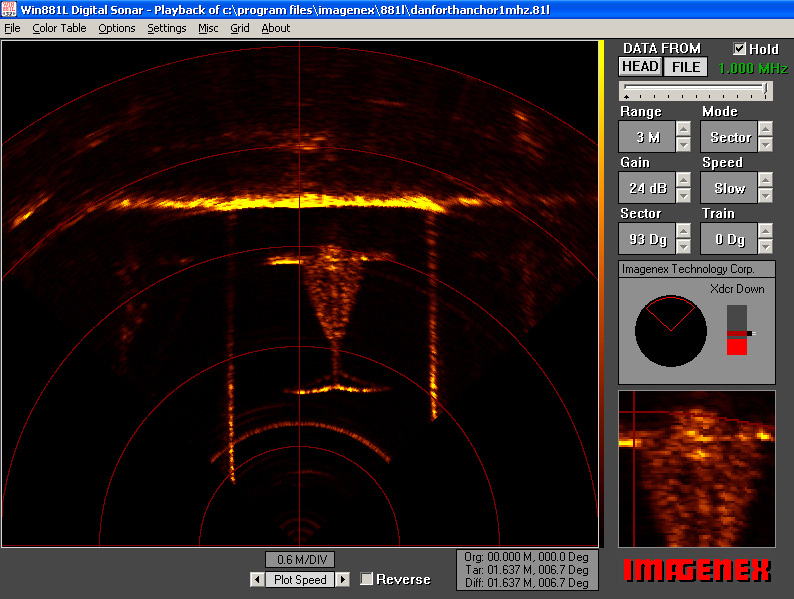This screenshot has width=794, height=599.
Task: Decrease Train angle with down arrow
Action: coord(766,247)
